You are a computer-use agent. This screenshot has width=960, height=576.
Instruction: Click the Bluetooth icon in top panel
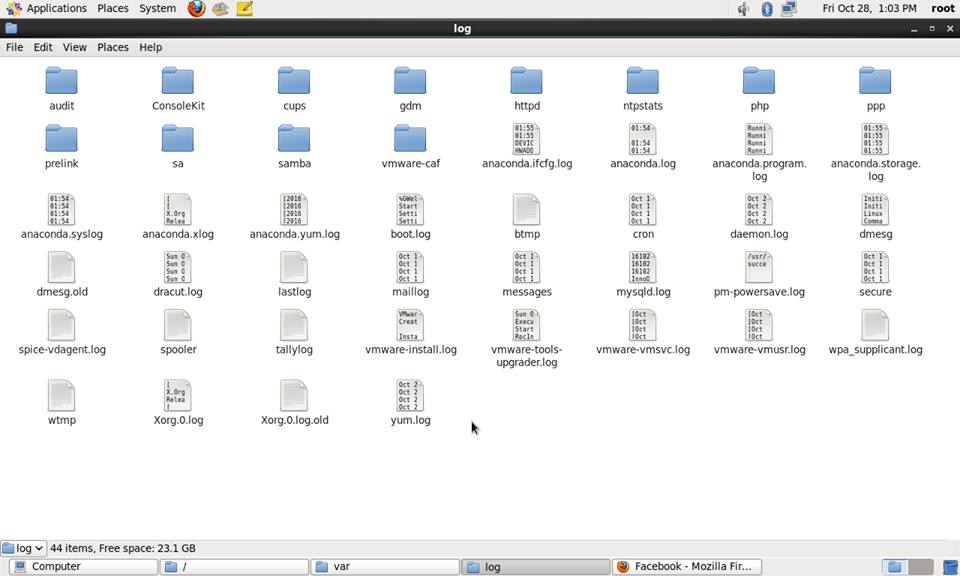tap(767, 9)
